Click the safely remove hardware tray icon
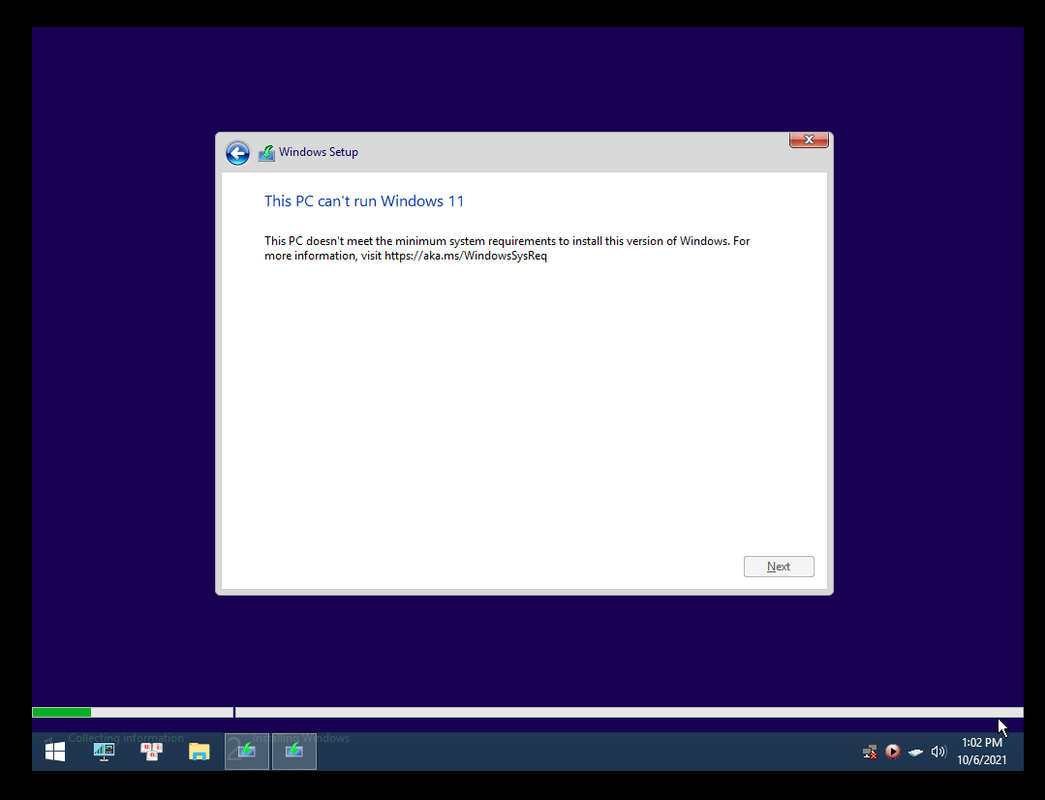 (x=916, y=752)
